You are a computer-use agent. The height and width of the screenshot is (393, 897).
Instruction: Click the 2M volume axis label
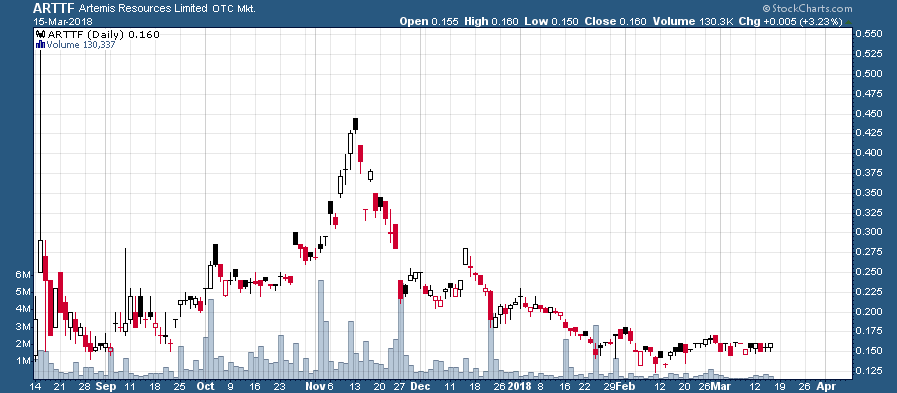coord(23,344)
